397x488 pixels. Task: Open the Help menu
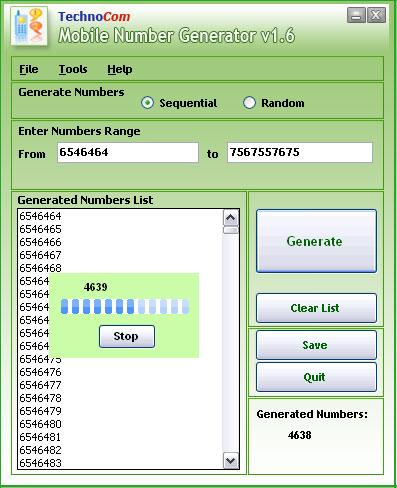click(120, 69)
